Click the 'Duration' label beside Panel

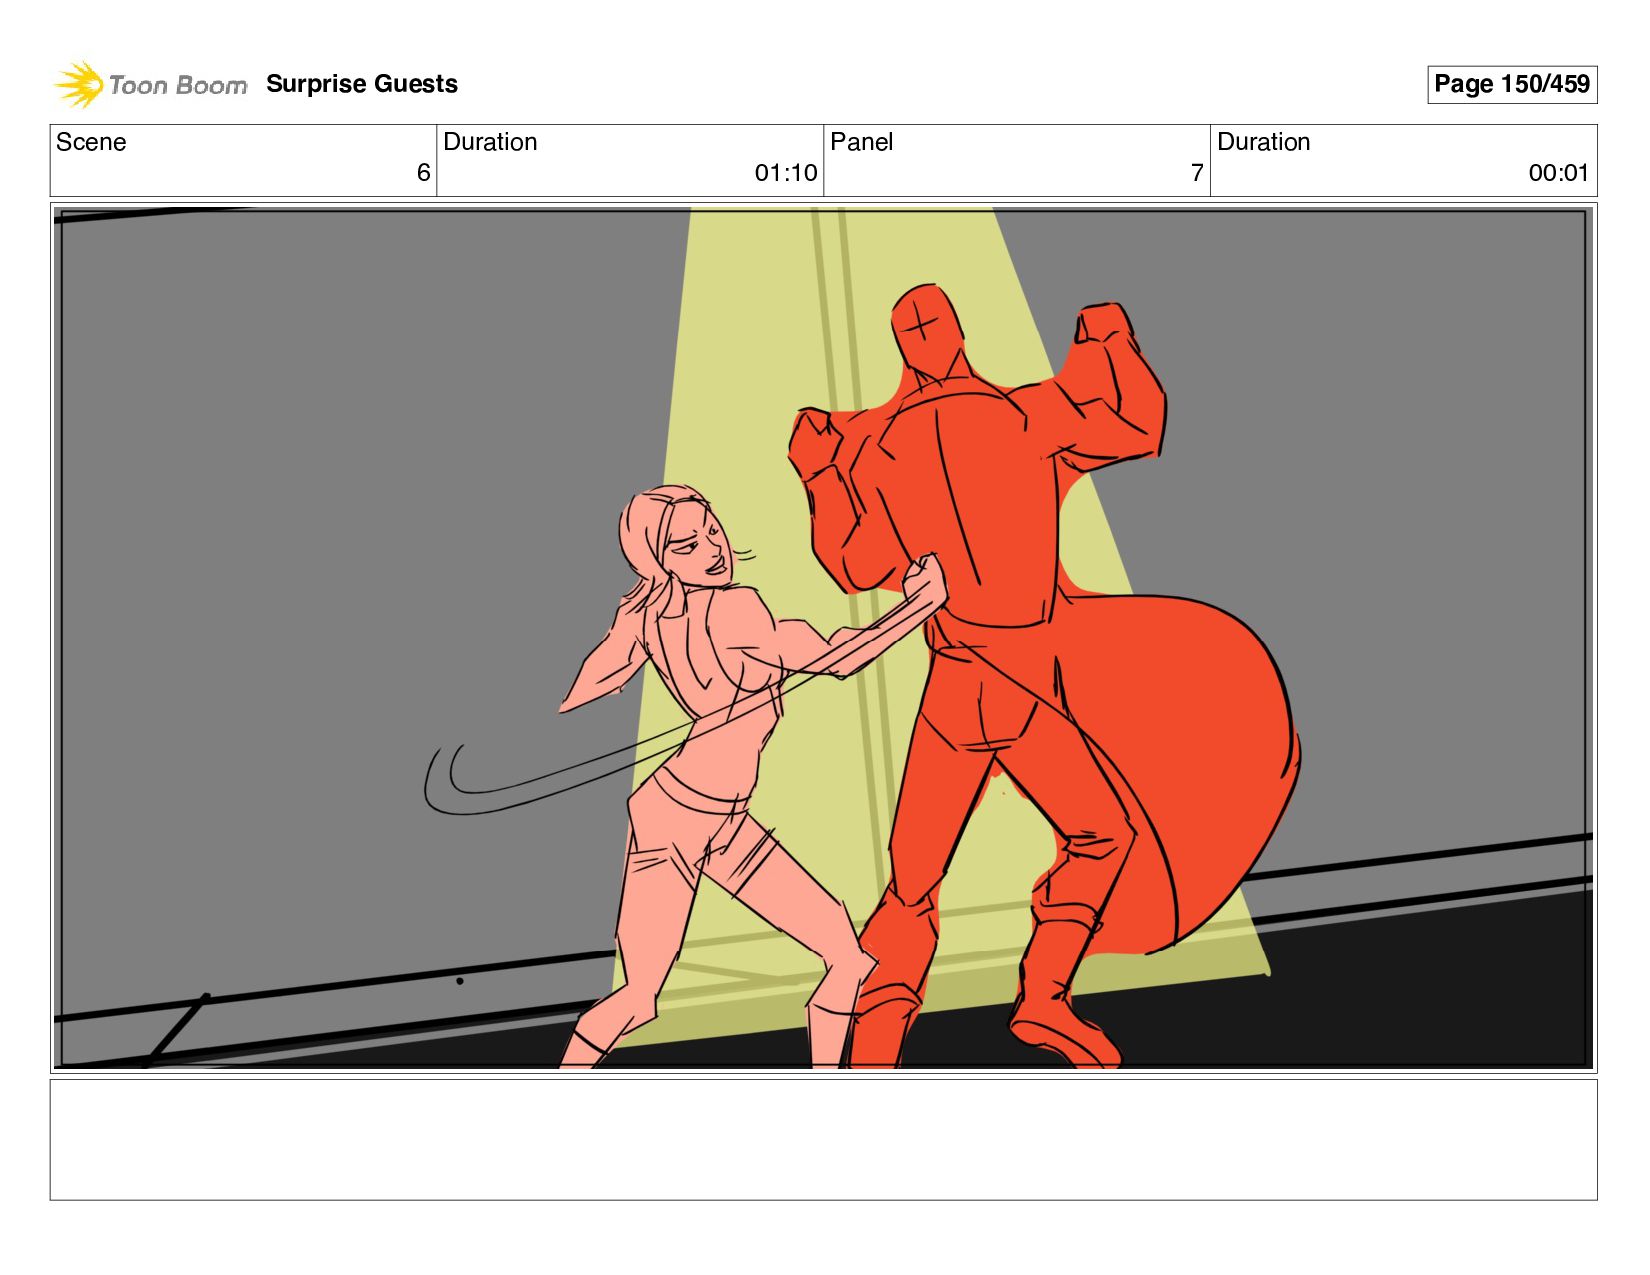[1263, 142]
